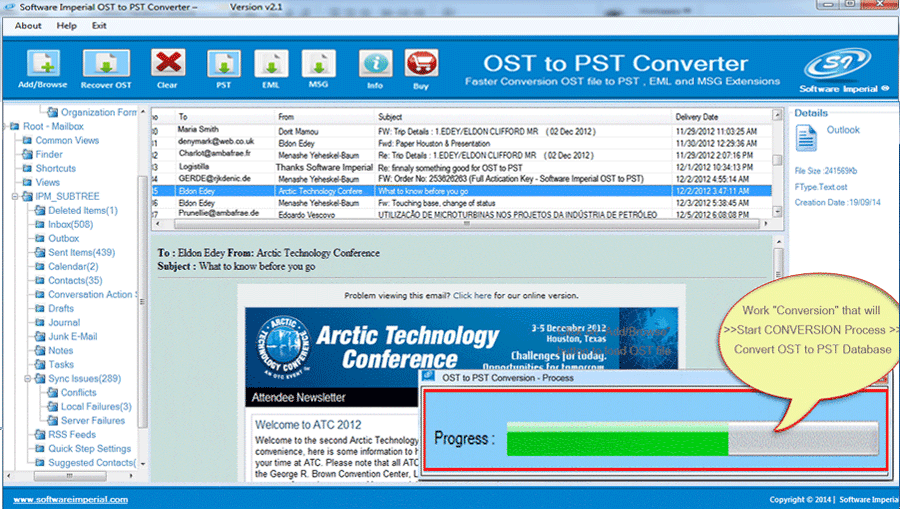Image resolution: width=900 pixels, height=509 pixels.
Task: Select the email to Charlot@ambafrae.fr
Action: [x=461, y=155]
